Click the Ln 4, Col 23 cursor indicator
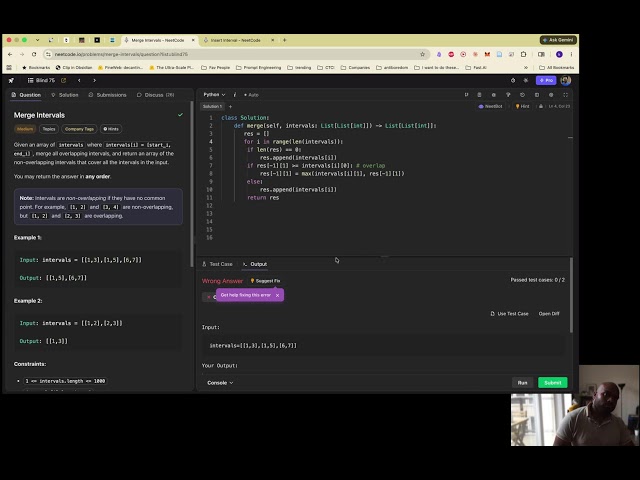 (x=559, y=106)
